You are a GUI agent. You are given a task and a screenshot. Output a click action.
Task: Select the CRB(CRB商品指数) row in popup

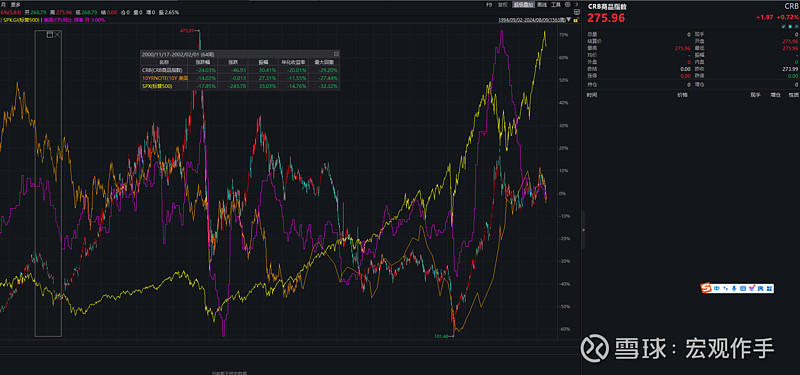tap(240, 70)
